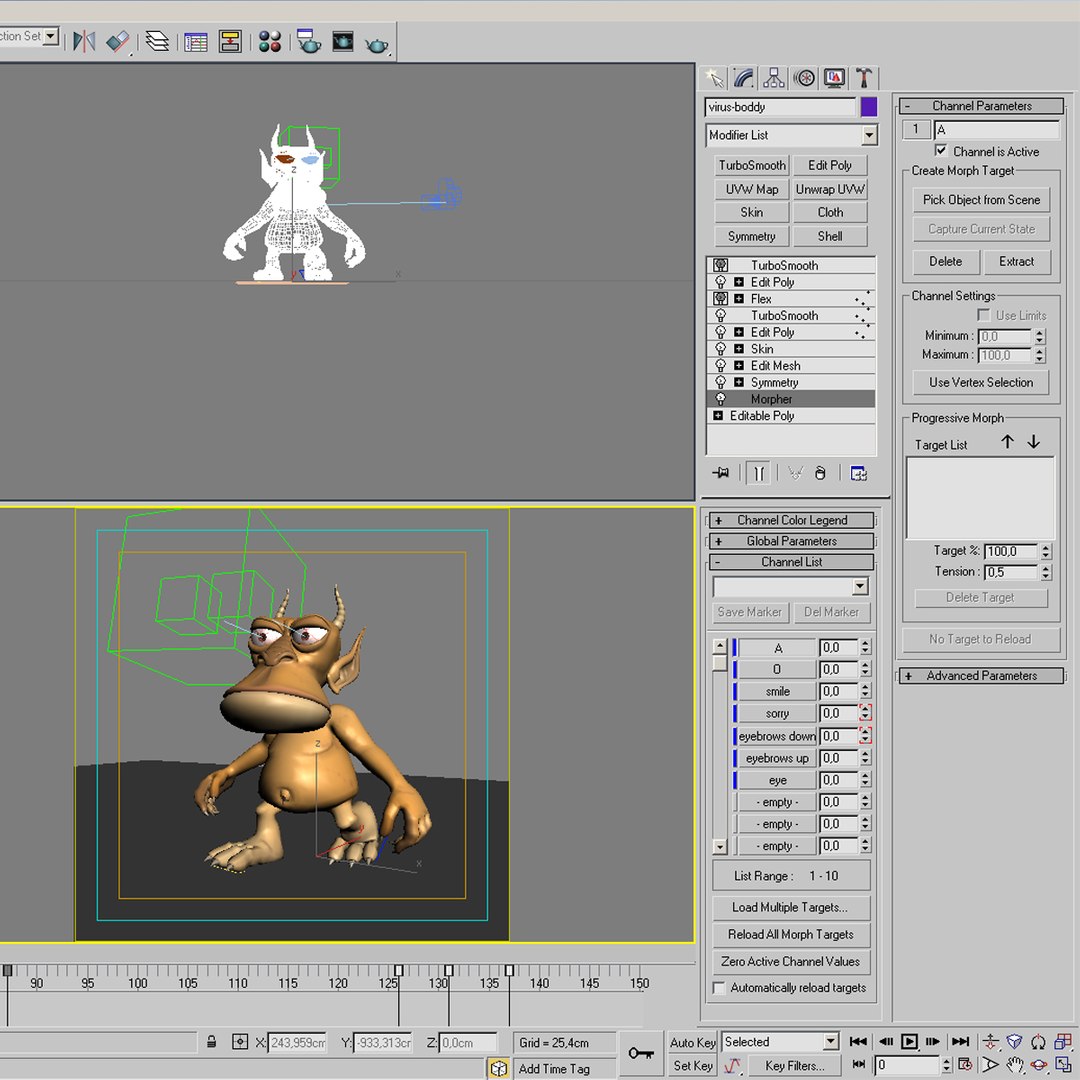1080x1080 pixels.
Task: Open the Material Editor spheres icon
Action: click(270, 42)
